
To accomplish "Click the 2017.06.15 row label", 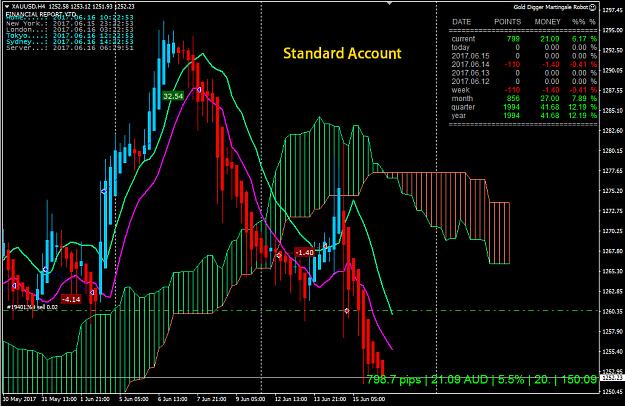I will click(x=470, y=56).
